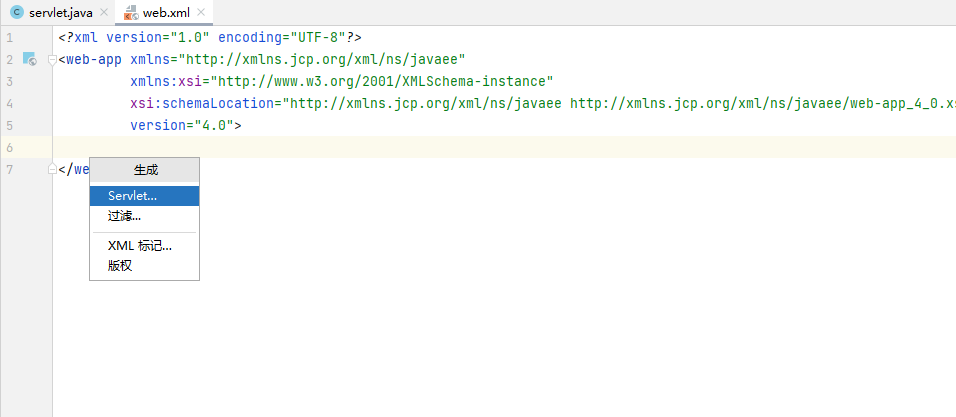Click line number 1 in the gutter
Image resolution: width=956 pixels, height=417 pixels.
(9, 38)
